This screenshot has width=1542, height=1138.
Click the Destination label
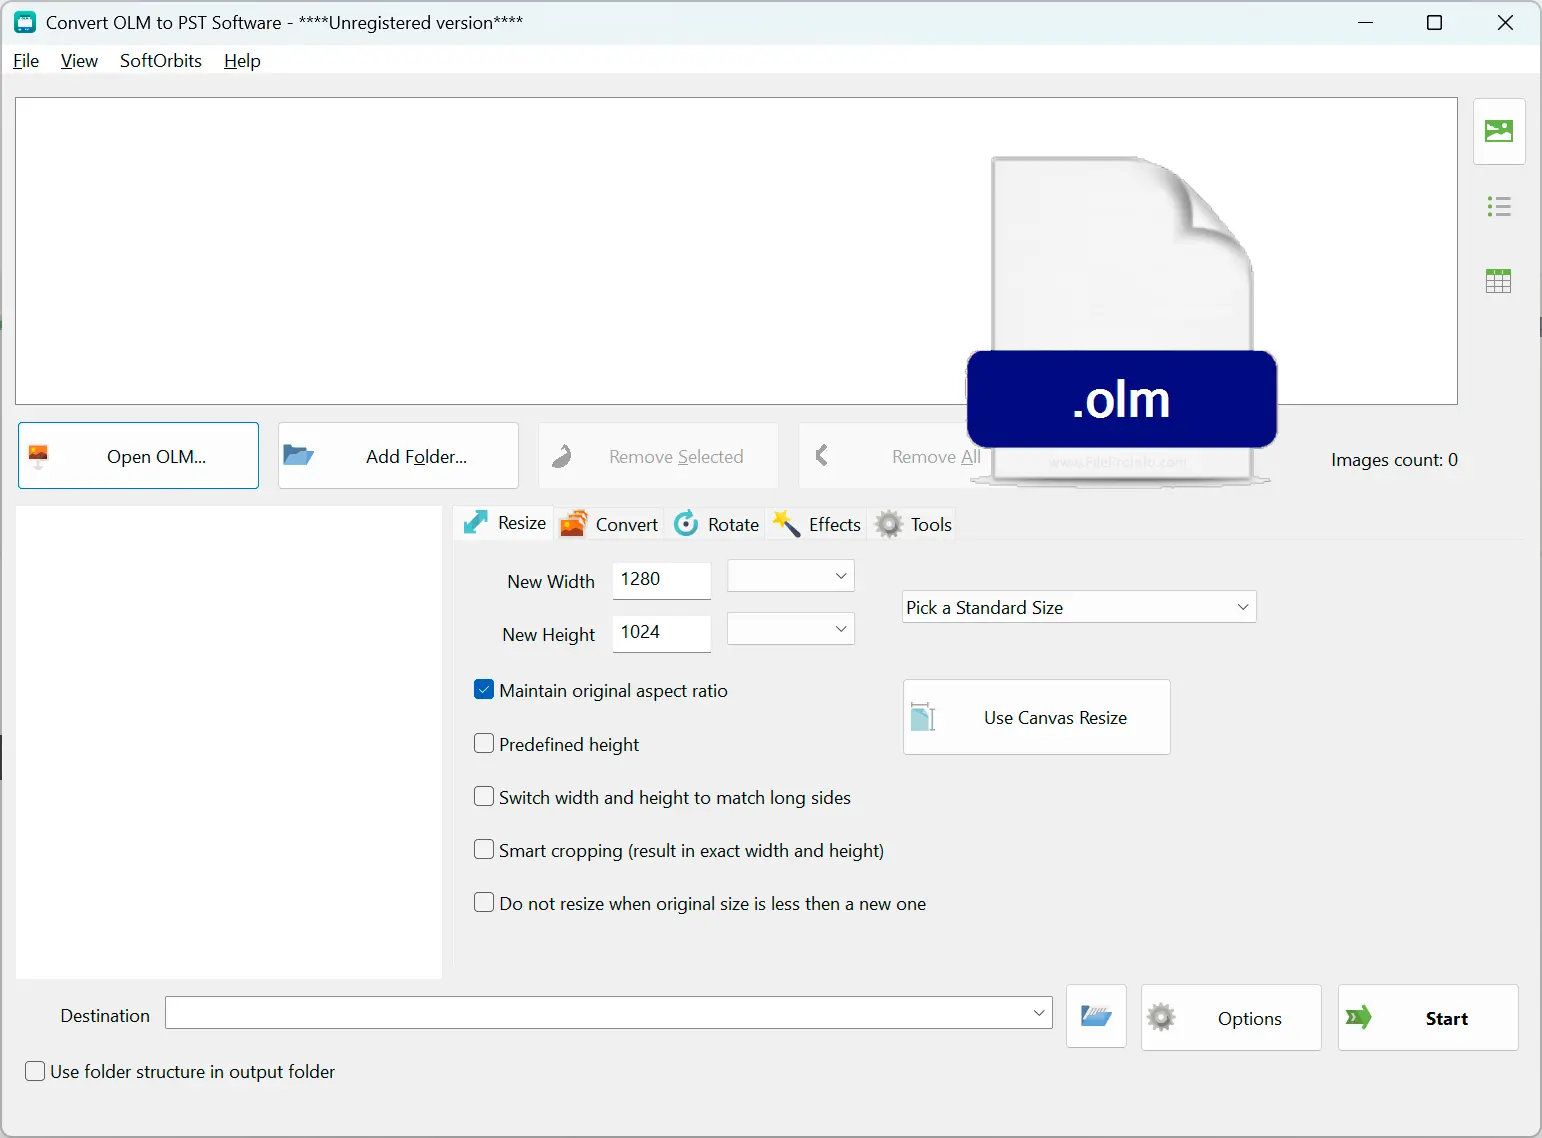click(105, 1016)
